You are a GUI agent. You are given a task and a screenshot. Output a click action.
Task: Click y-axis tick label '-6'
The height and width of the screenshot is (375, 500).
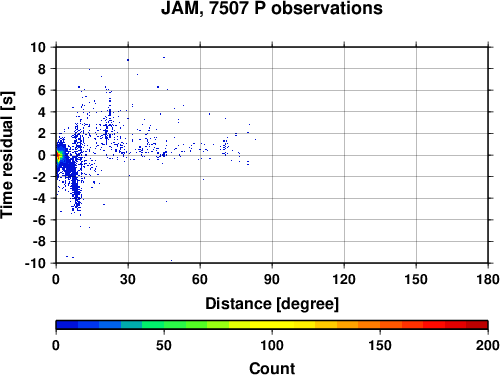39,220
